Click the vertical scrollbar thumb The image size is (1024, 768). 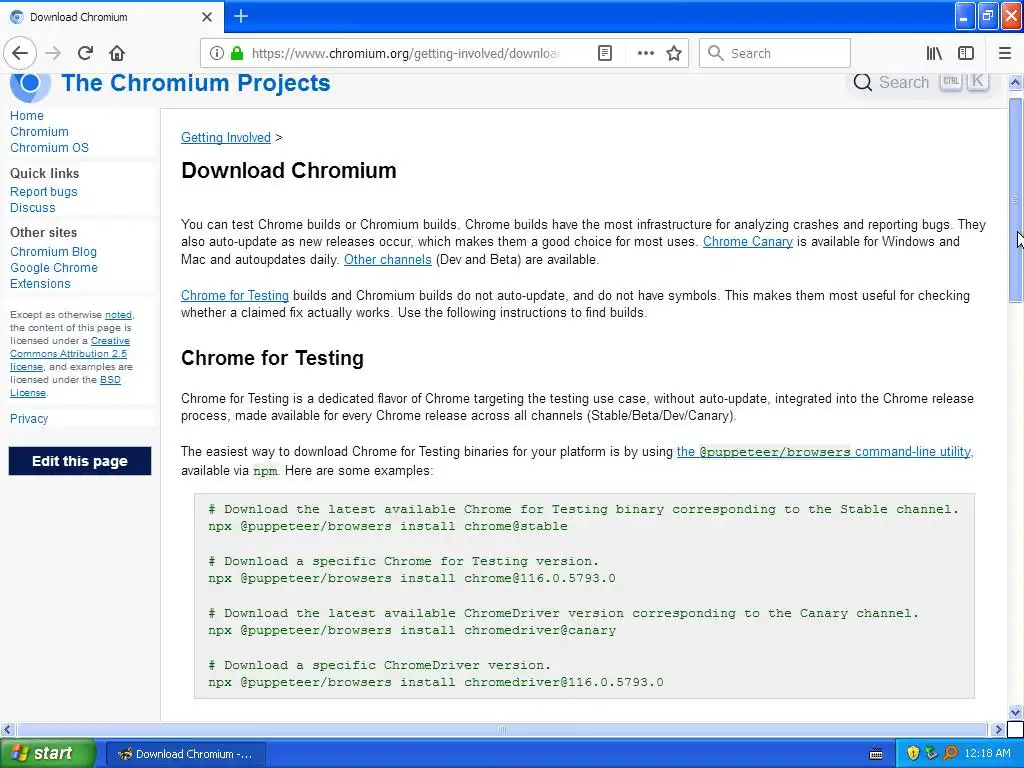(x=1015, y=200)
